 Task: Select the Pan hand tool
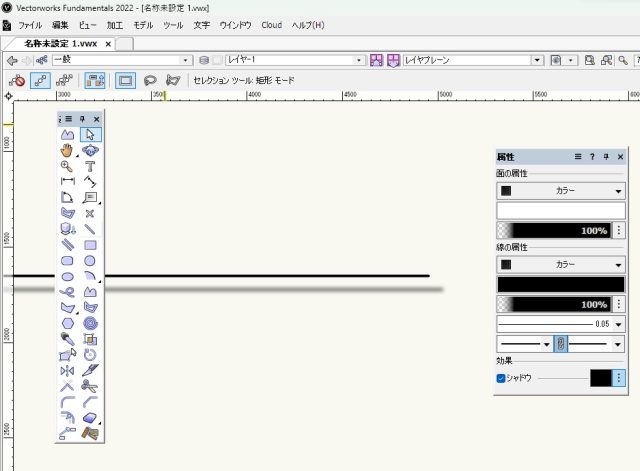click(x=68, y=150)
